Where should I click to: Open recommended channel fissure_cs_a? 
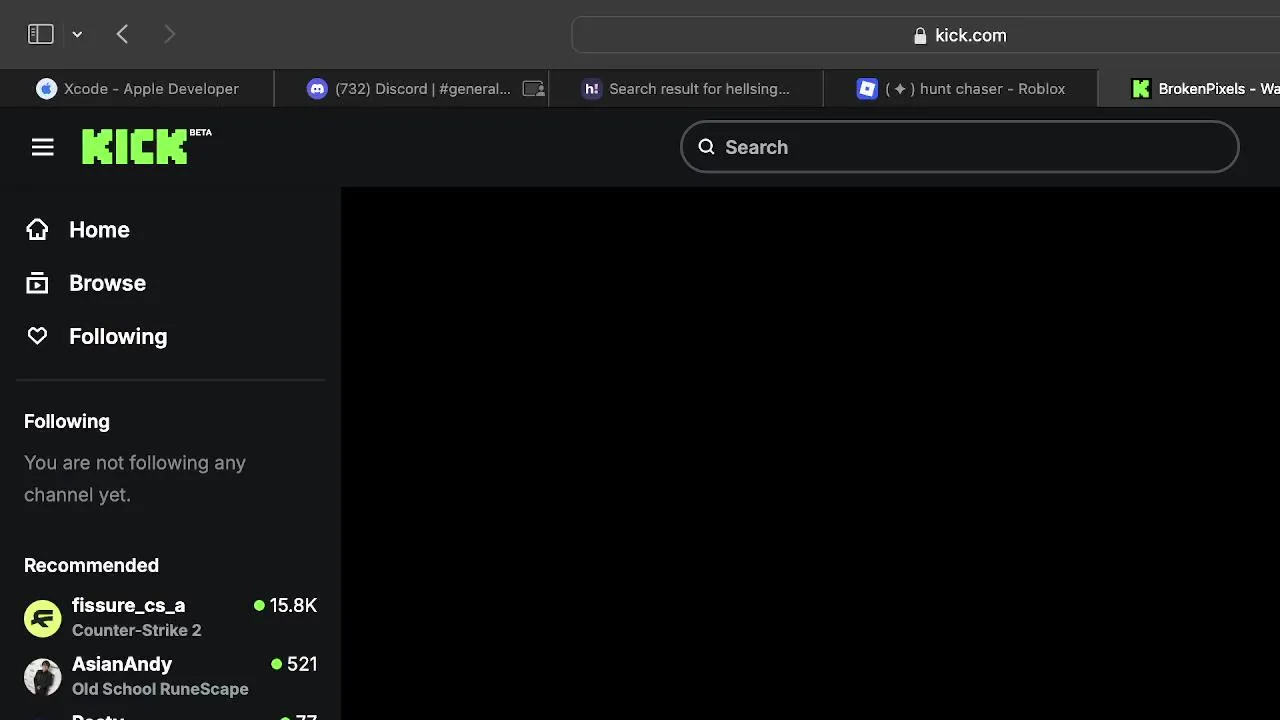[170, 617]
